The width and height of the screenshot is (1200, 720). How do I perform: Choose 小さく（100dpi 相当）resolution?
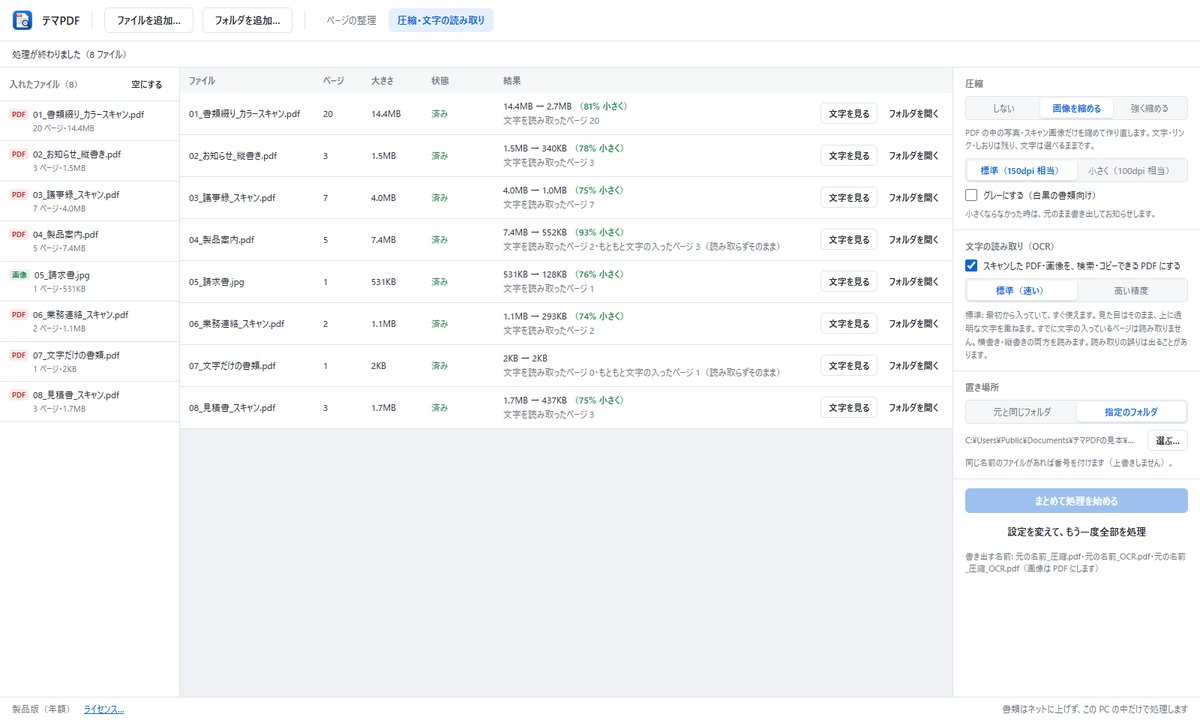pyautogui.click(x=1132, y=170)
